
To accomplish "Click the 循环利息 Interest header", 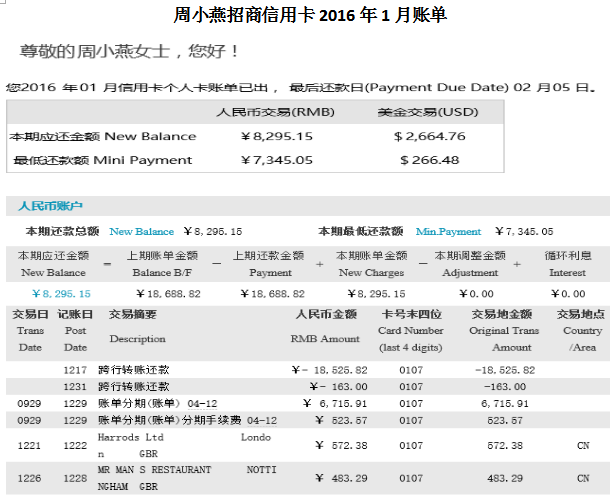I will tap(567, 264).
